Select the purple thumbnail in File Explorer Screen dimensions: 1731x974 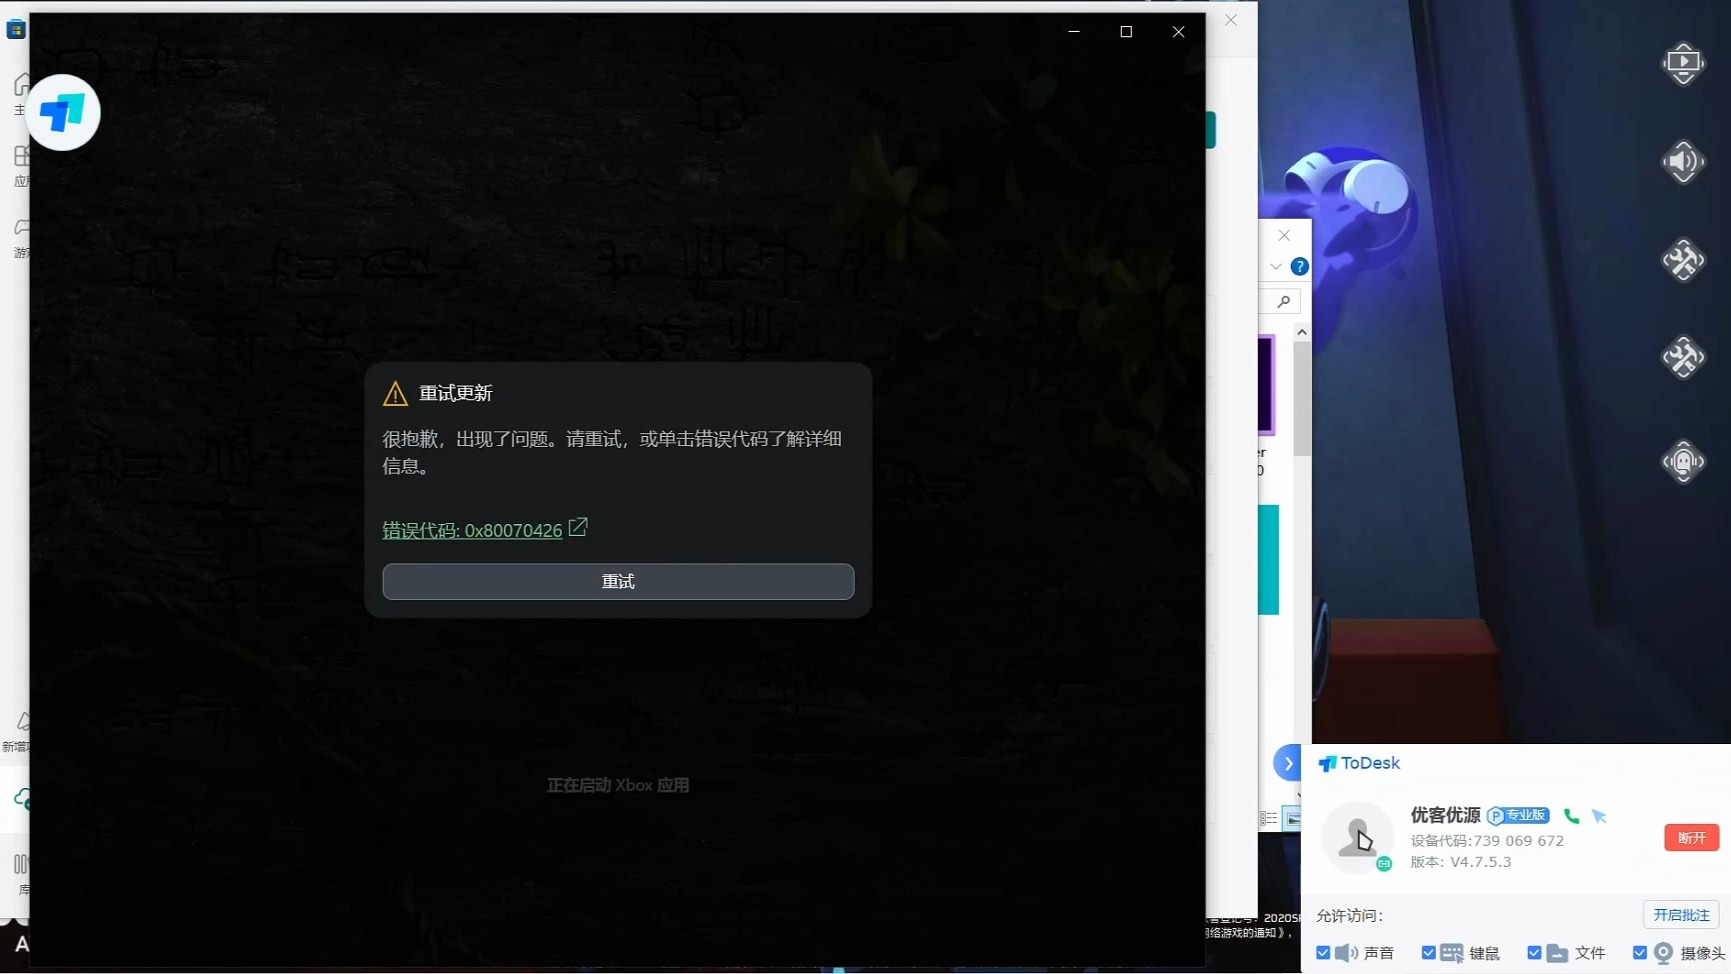pyautogui.click(x=1266, y=384)
